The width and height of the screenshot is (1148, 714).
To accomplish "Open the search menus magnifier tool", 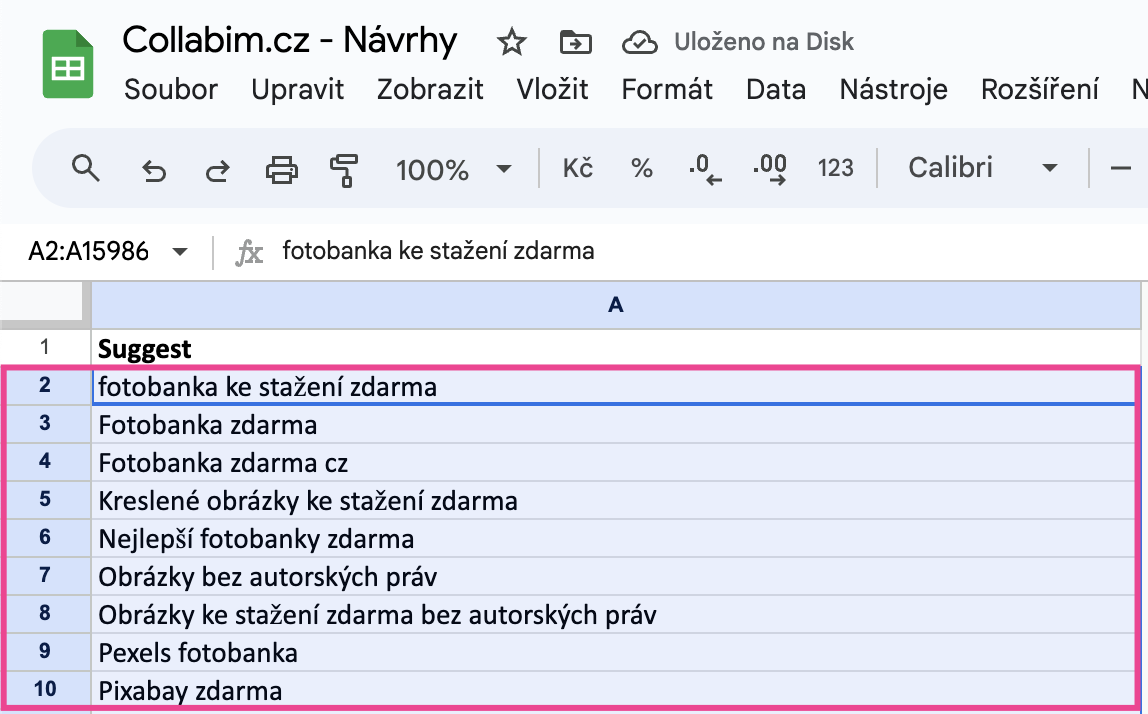I will (86, 169).
